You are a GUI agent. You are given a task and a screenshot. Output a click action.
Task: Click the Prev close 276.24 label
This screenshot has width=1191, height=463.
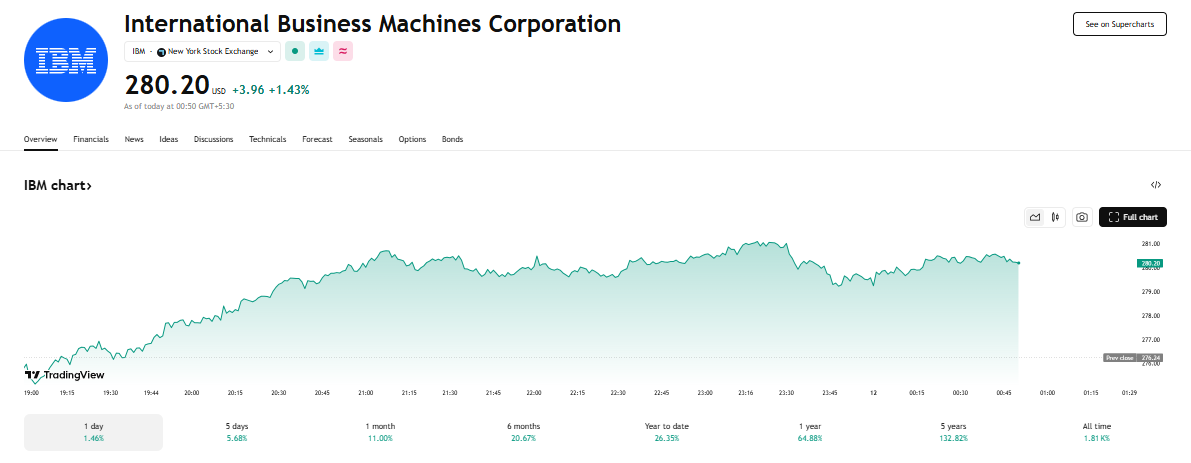point(1133,357)
